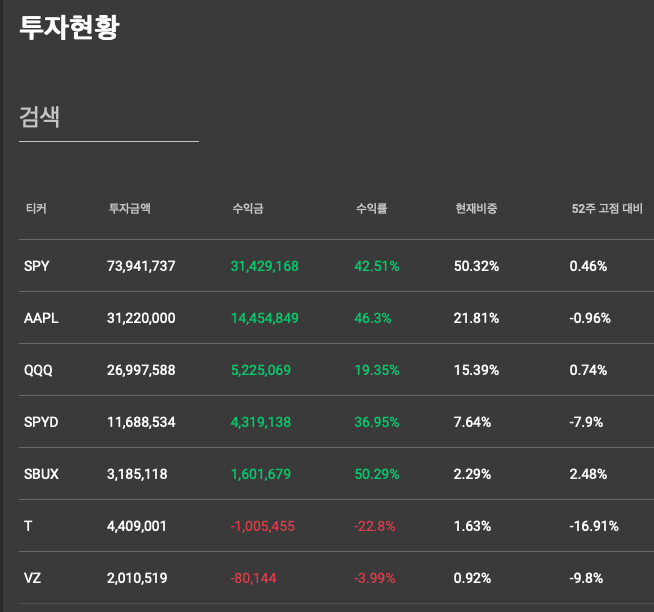Click the 2.48% 52-week high value
The height and width of the screenshot is (612, 654).
[589, 474]
